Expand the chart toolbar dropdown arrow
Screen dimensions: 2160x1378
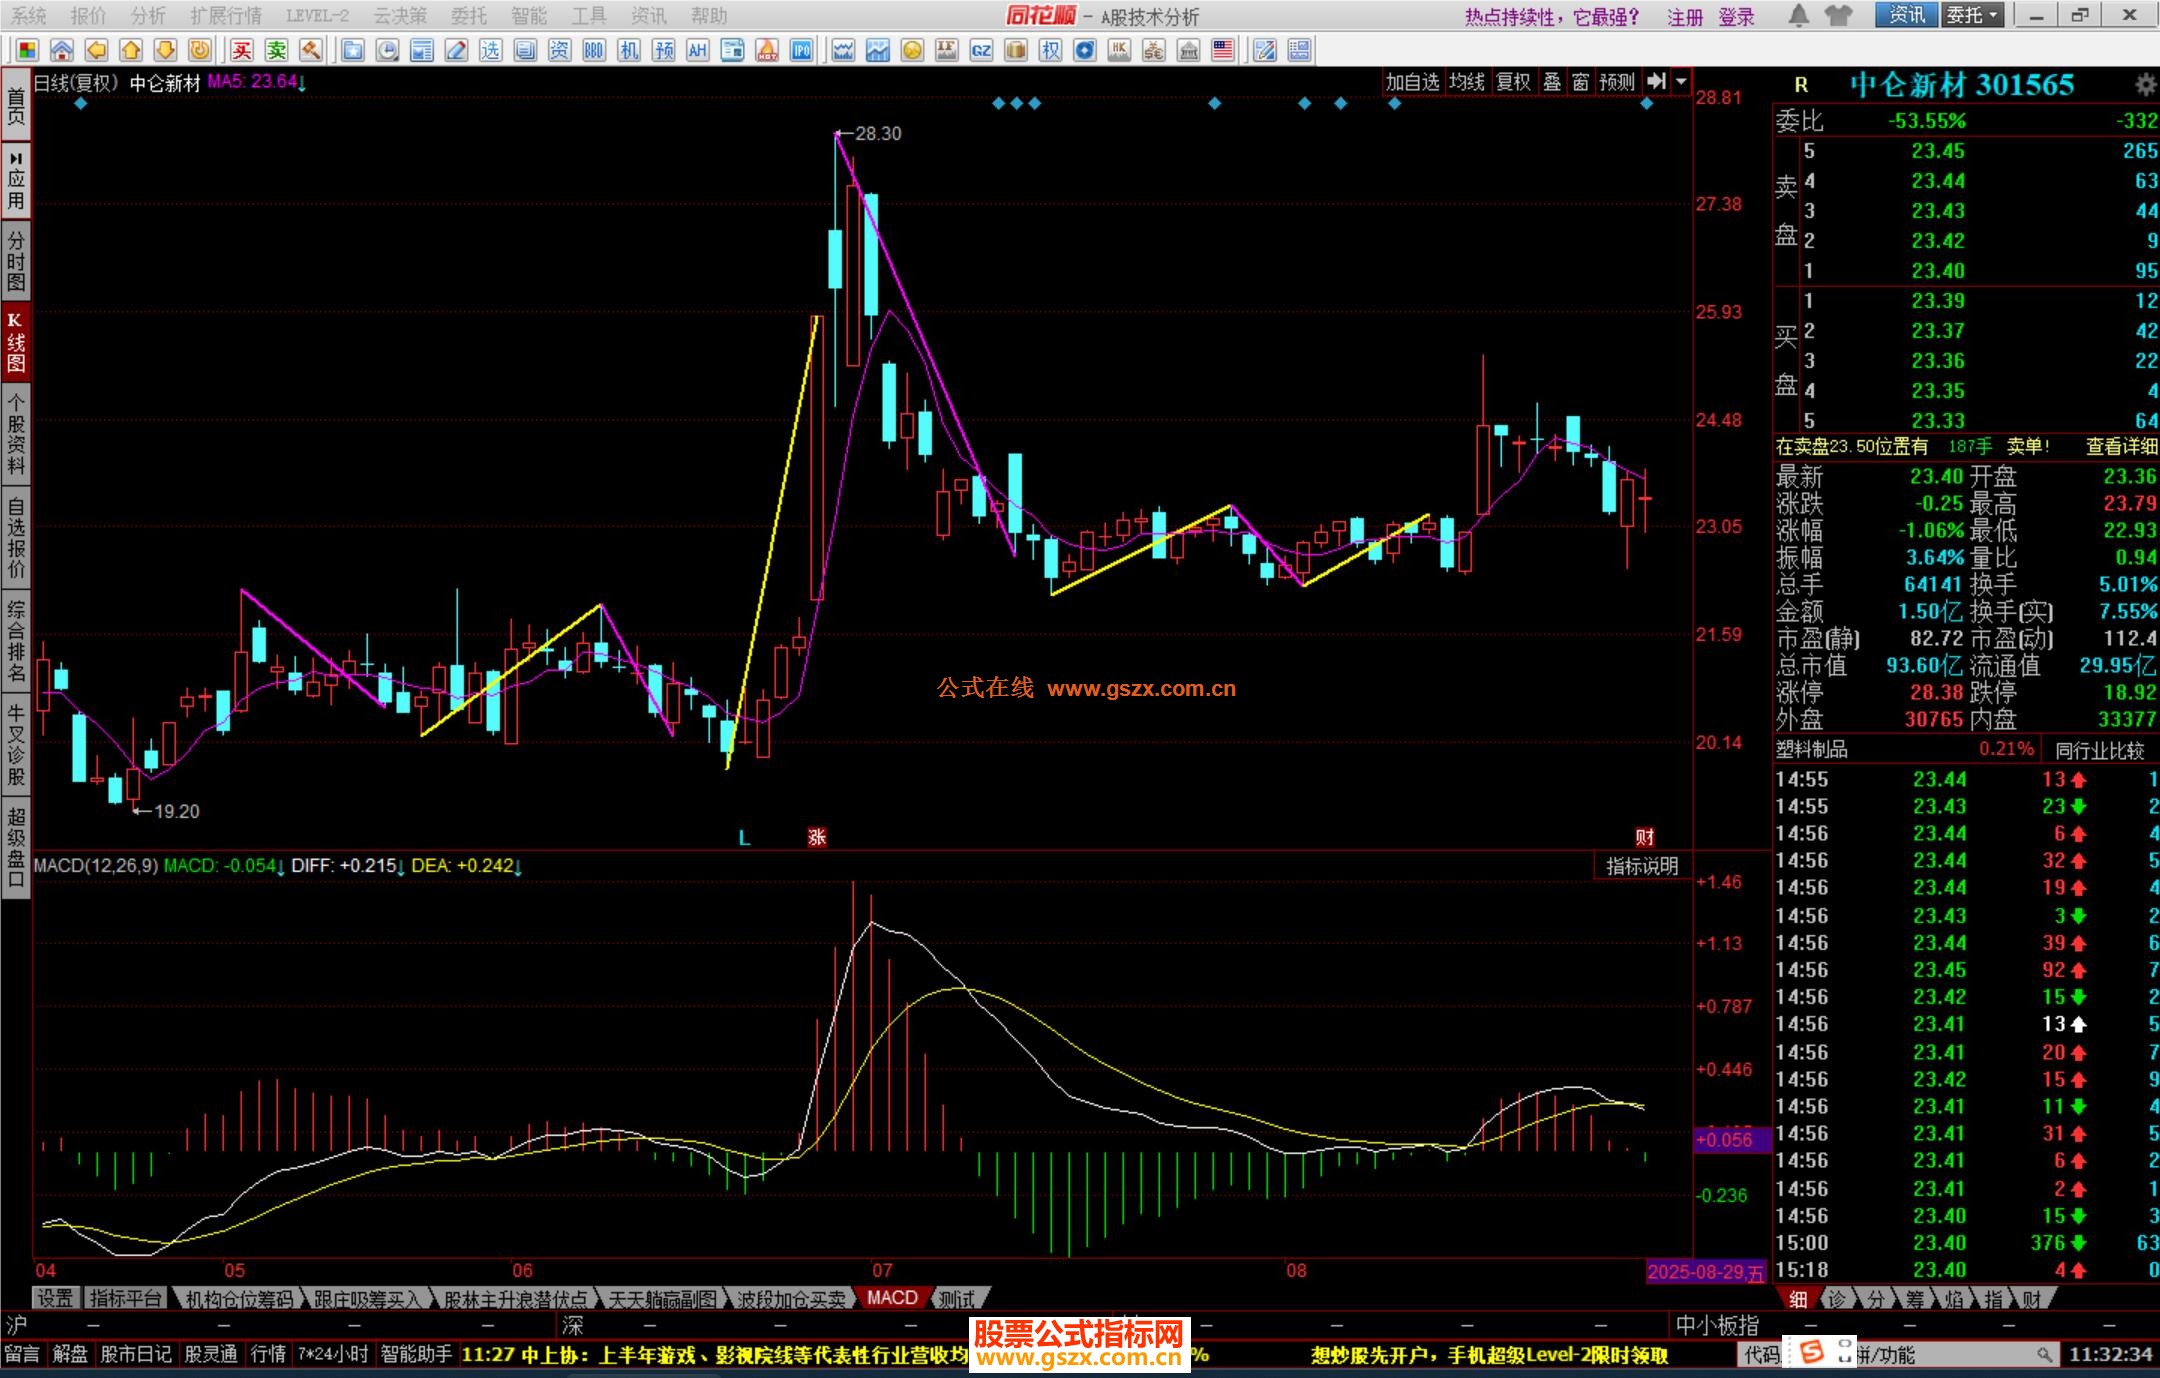pyautogui.click(x=1681, y=82)
